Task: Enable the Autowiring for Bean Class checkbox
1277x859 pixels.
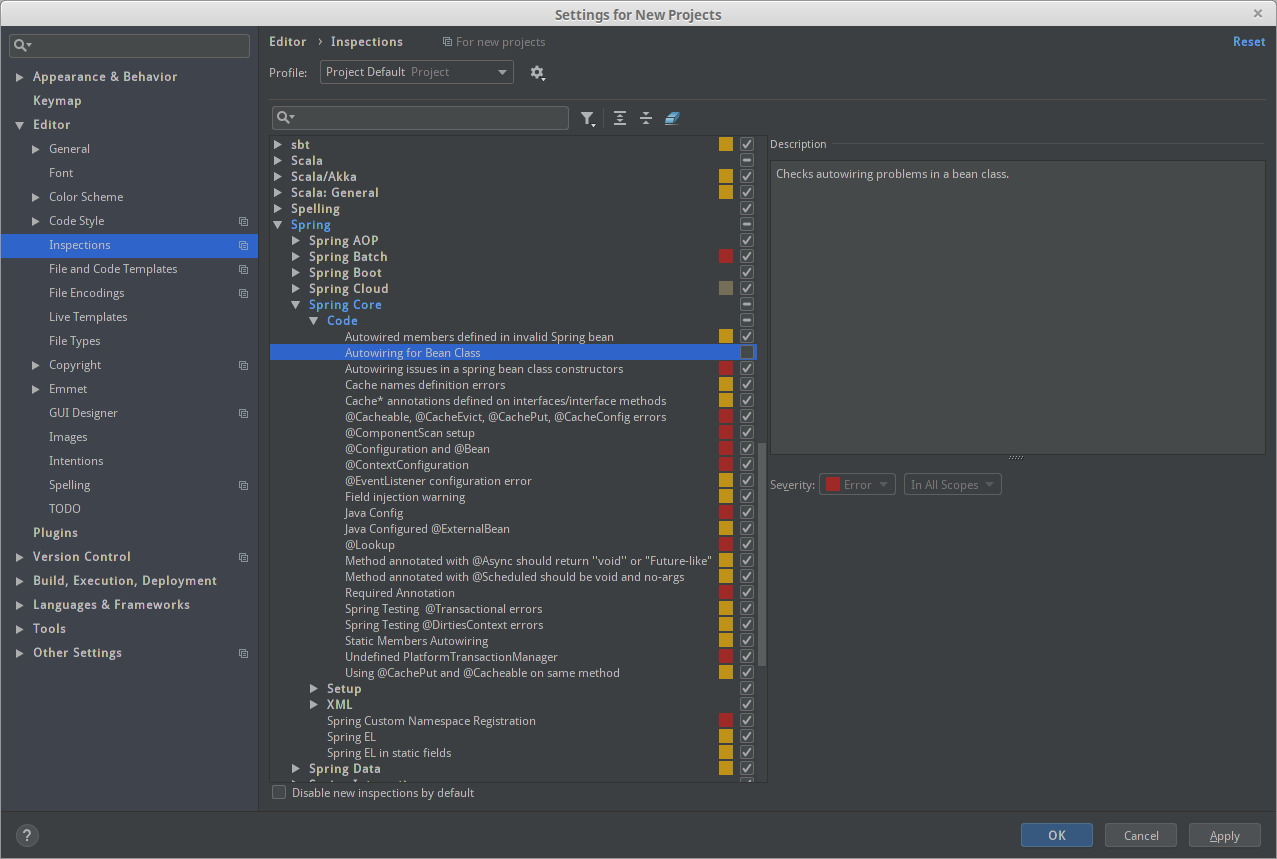Action: tap(747, 352)
